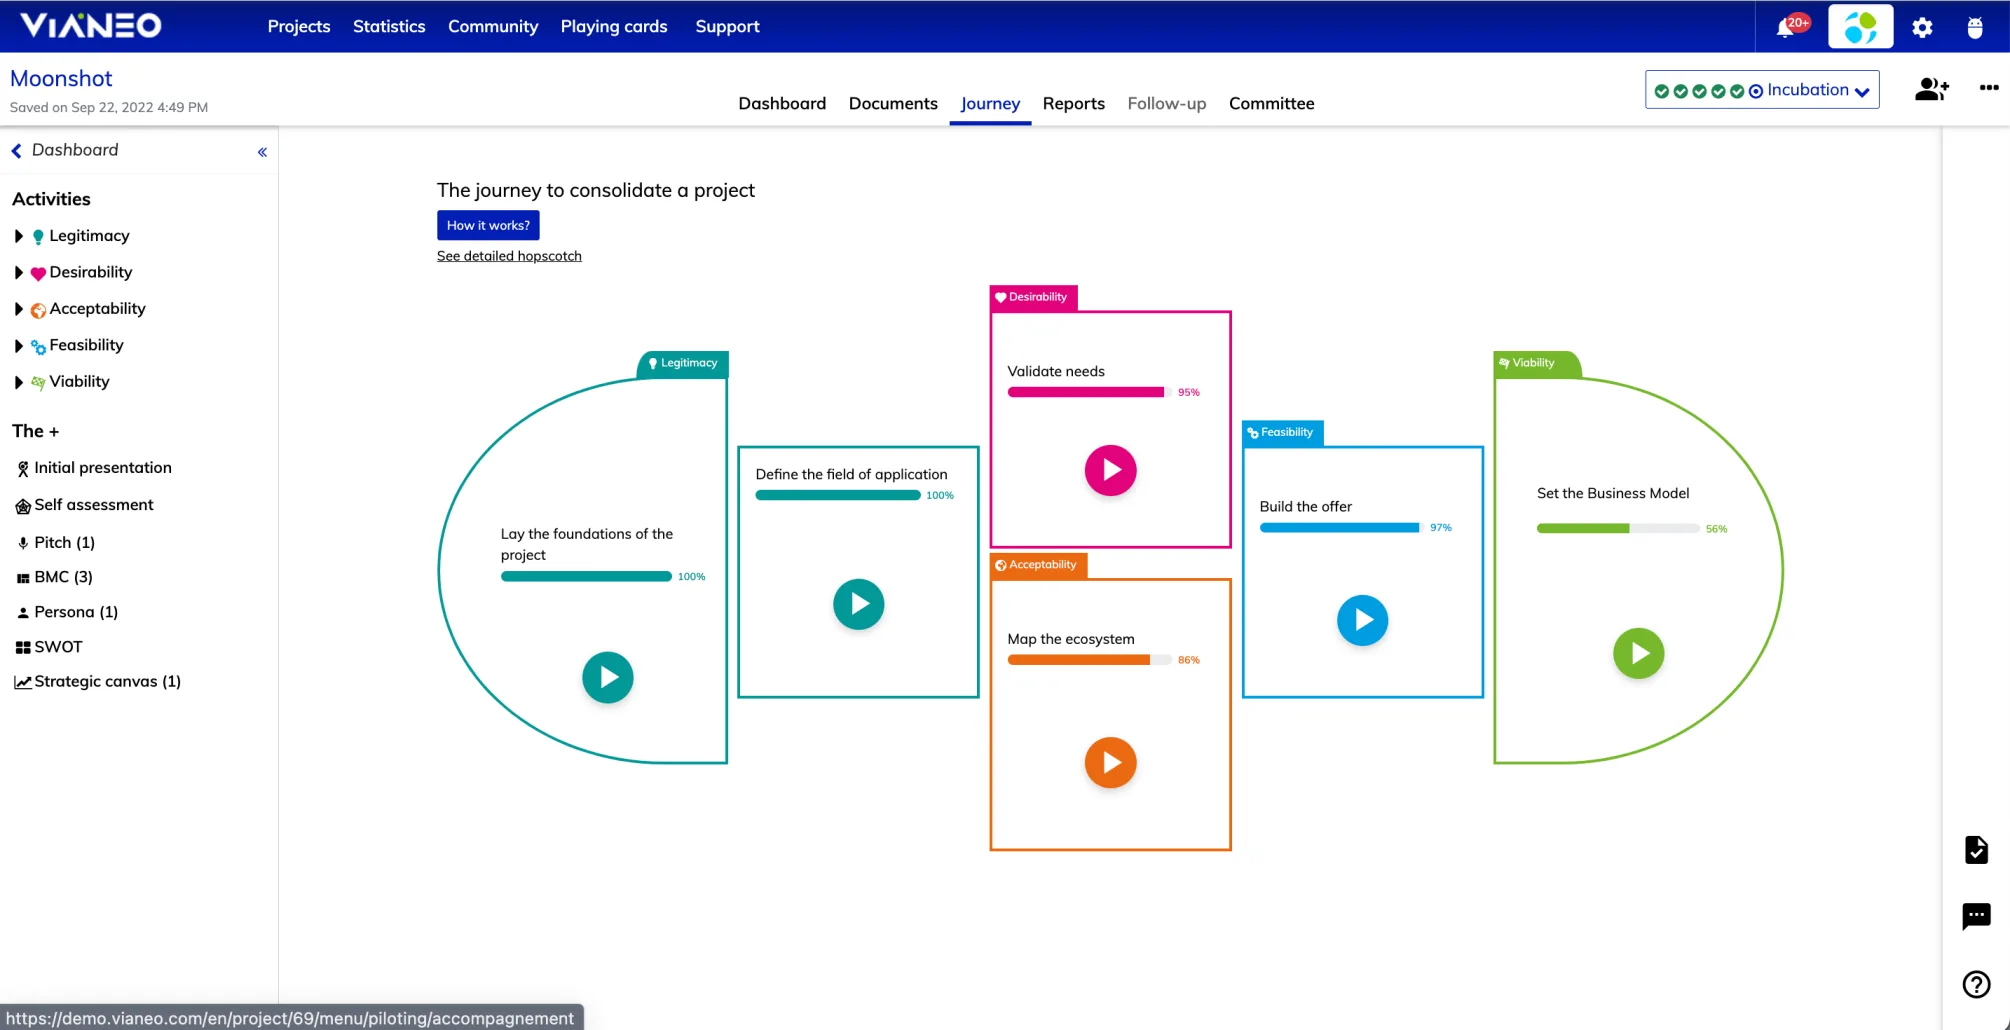This screenshot has height=1030, width=2010.
Task: Click the Validate needs progress bar at 95%
Action: tap(1090, 392)
